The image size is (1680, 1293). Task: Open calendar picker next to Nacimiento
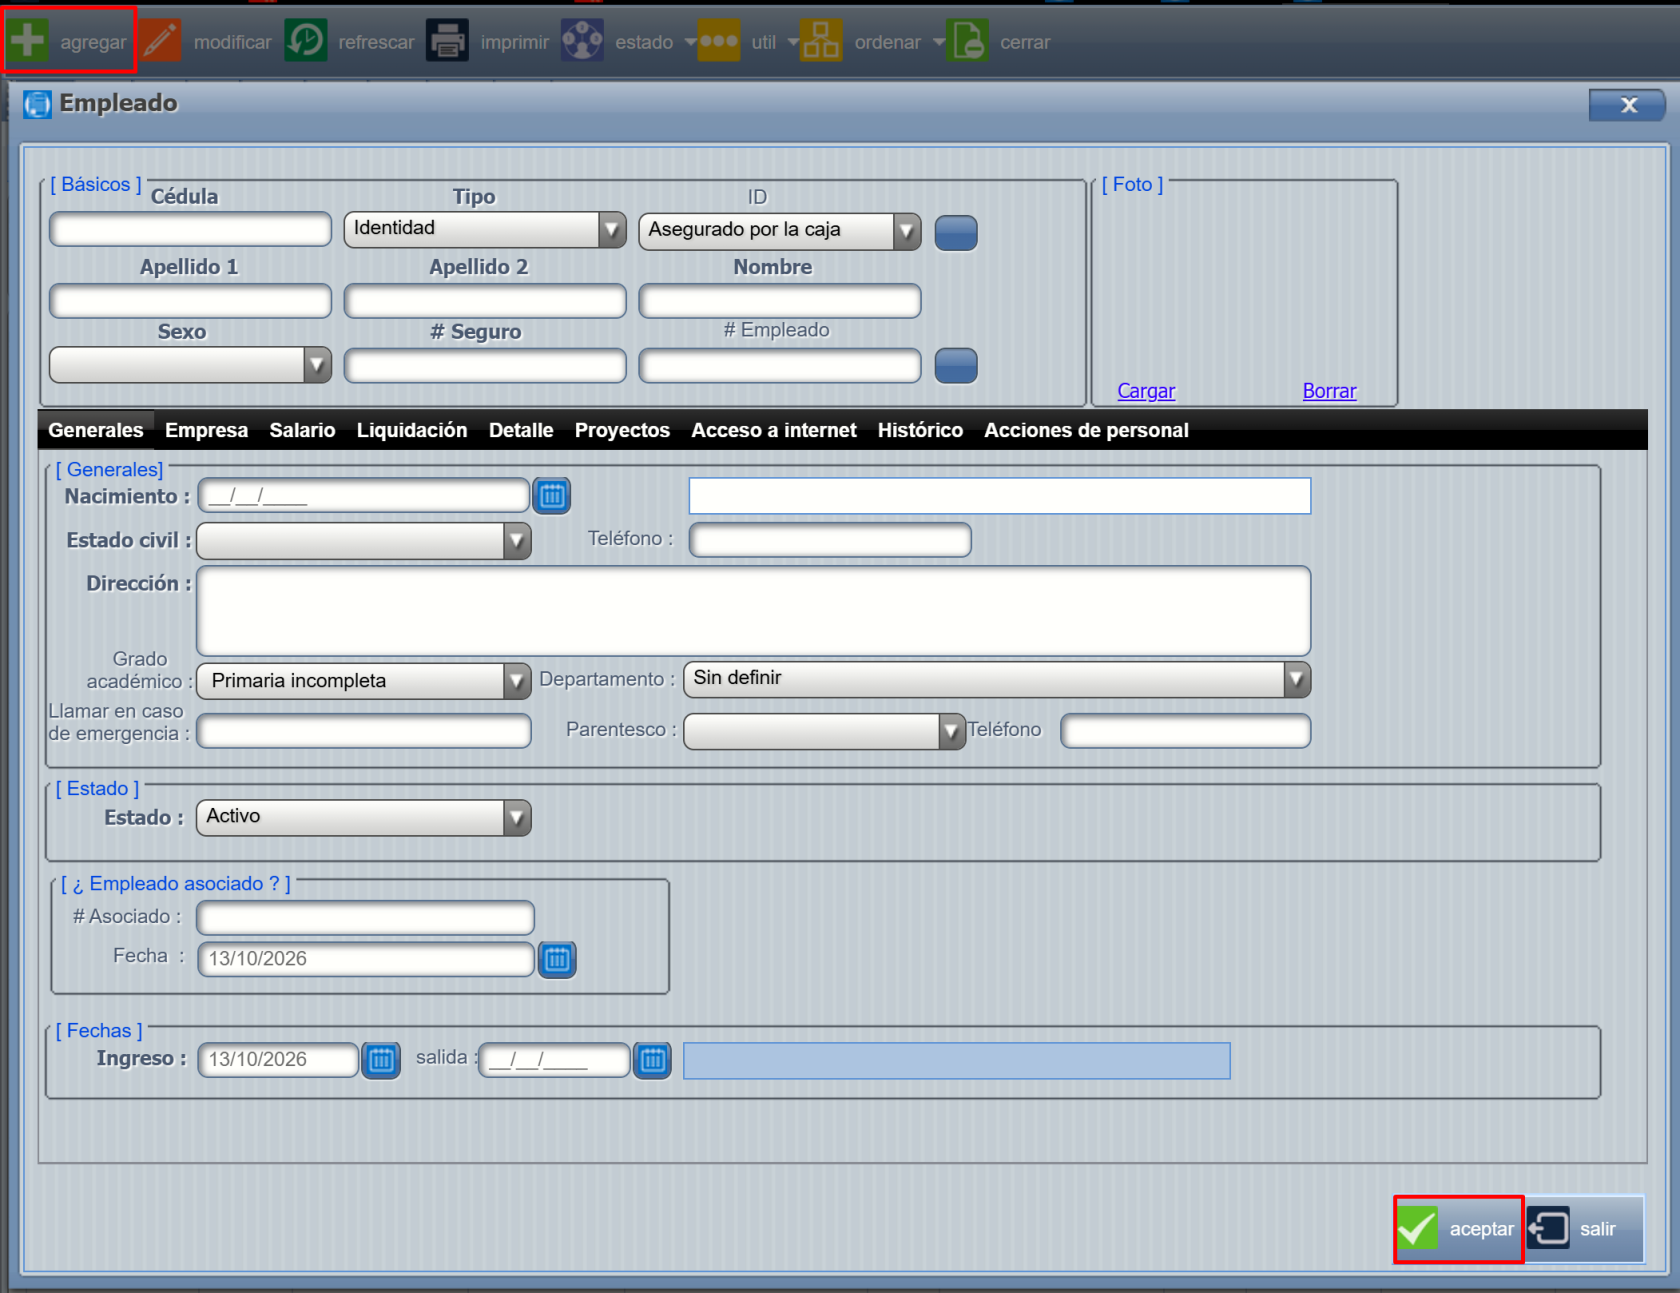pyautogui.click(x=552, y=495)
